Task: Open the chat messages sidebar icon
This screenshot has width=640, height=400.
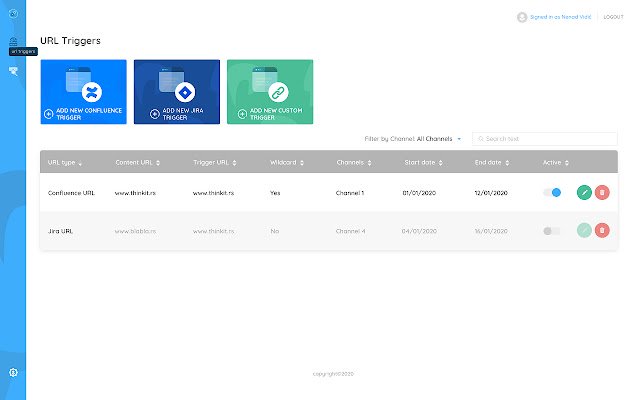Action: click(13, 71)
